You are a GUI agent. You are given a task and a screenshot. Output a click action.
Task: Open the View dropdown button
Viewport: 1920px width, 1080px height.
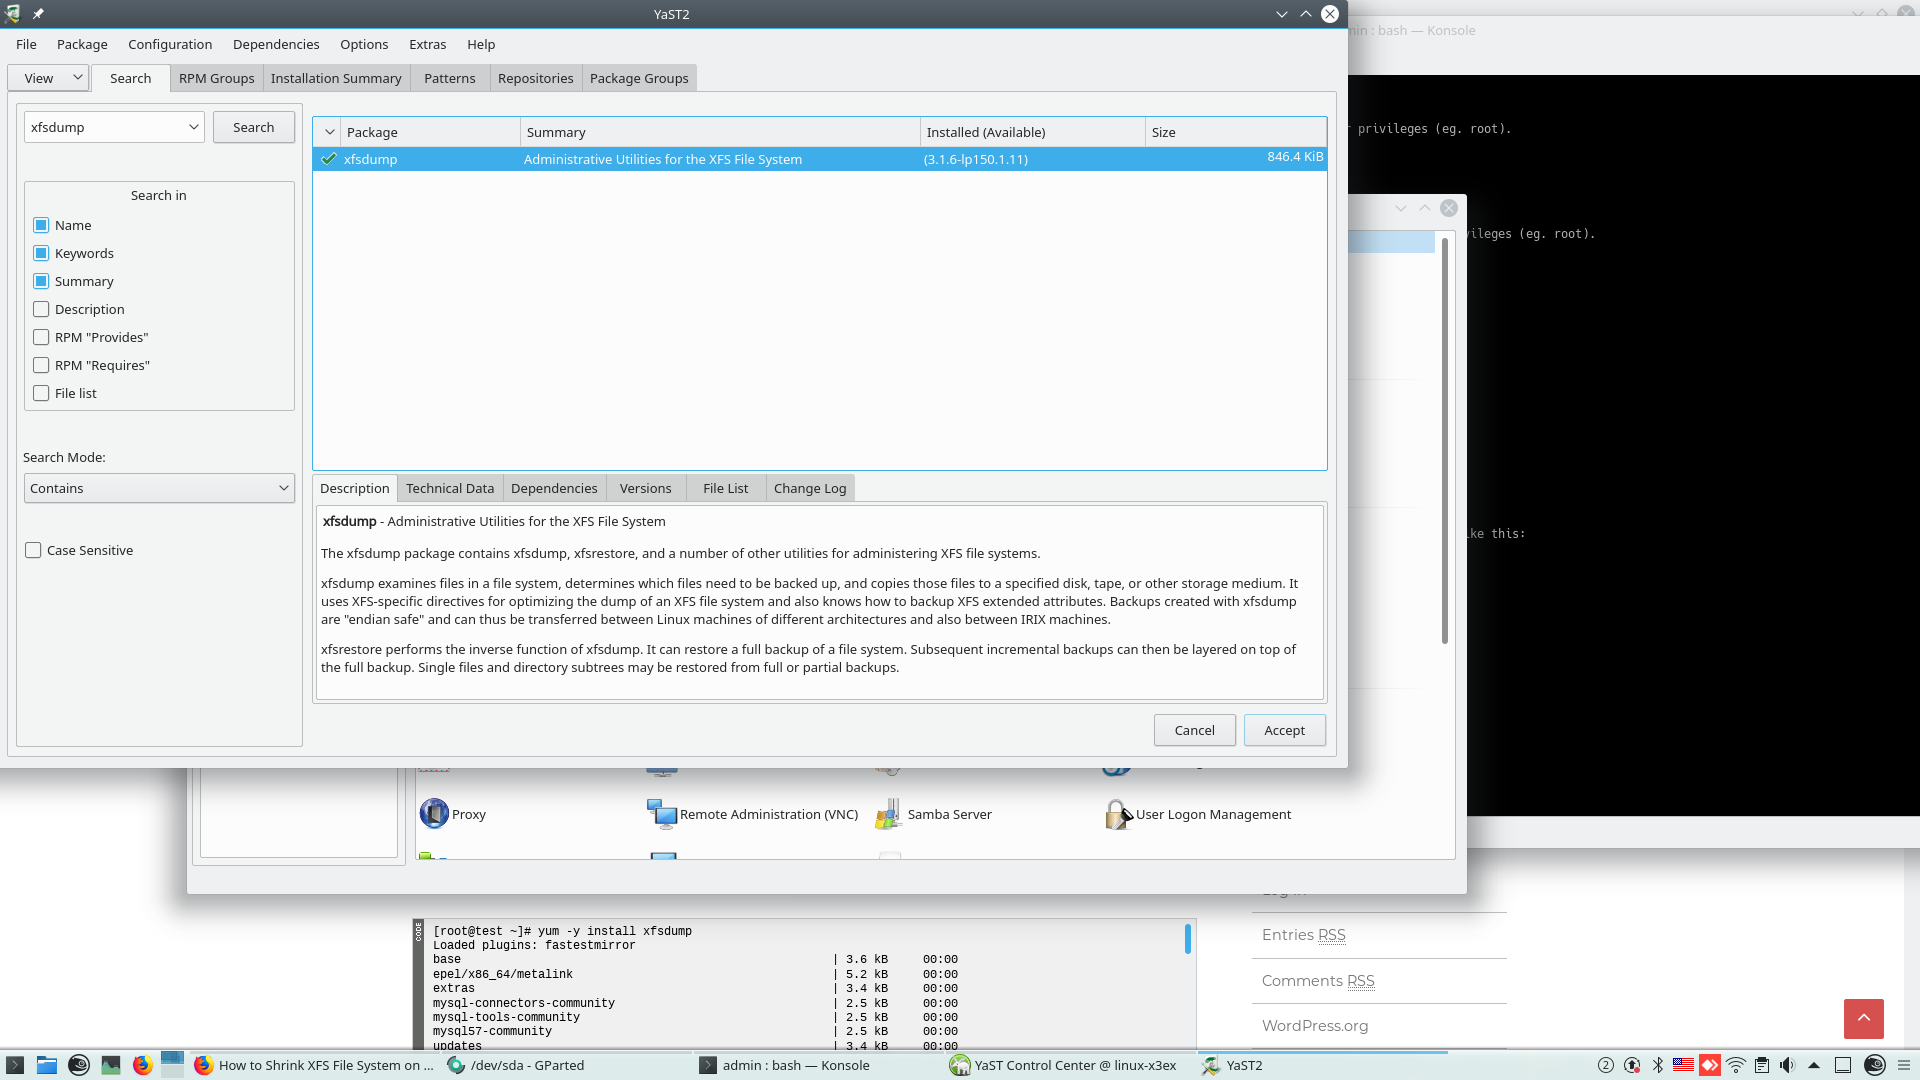[x=48, y=78]
